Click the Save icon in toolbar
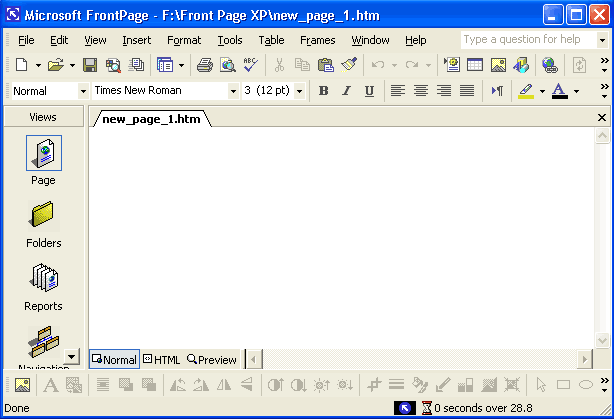 click(90, 65)
